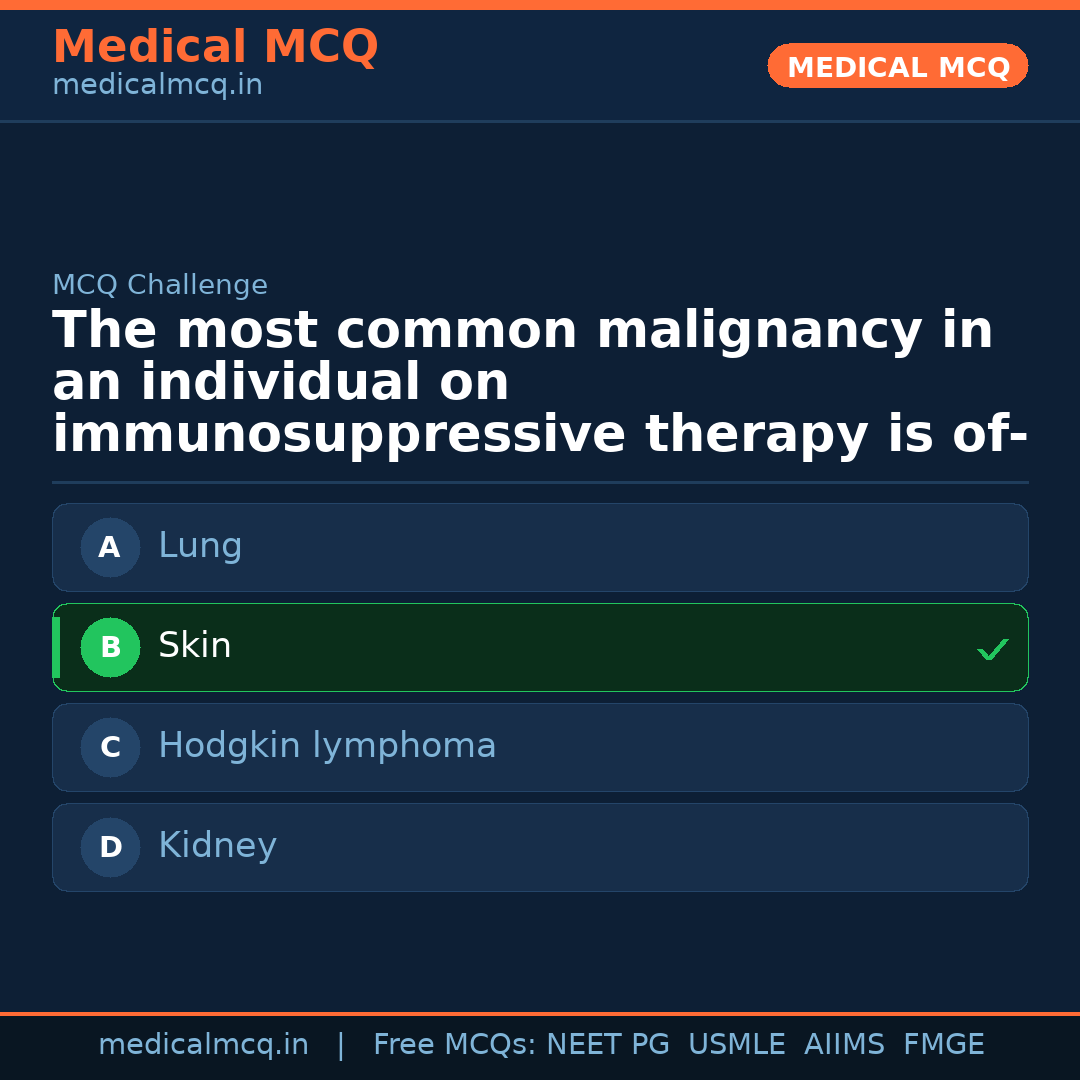Click the orange MEDICAL MCQ badge

pyautogui.click(x=897, y=66)
